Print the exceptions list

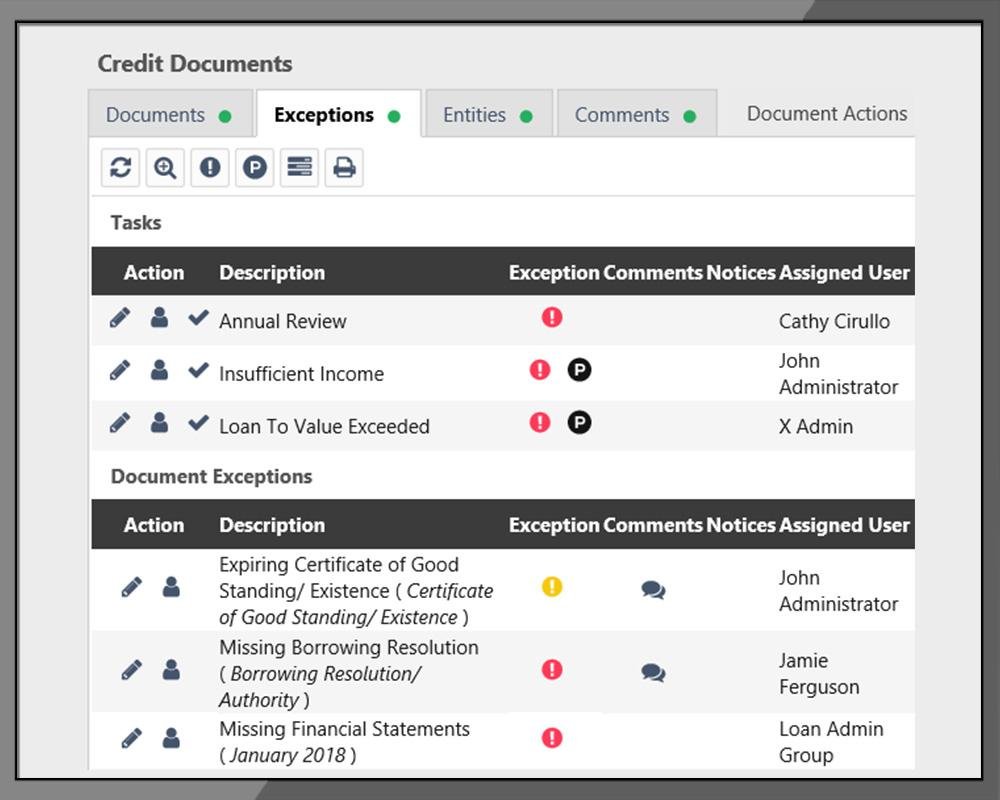pyautogui.click(x=344, y=167)
